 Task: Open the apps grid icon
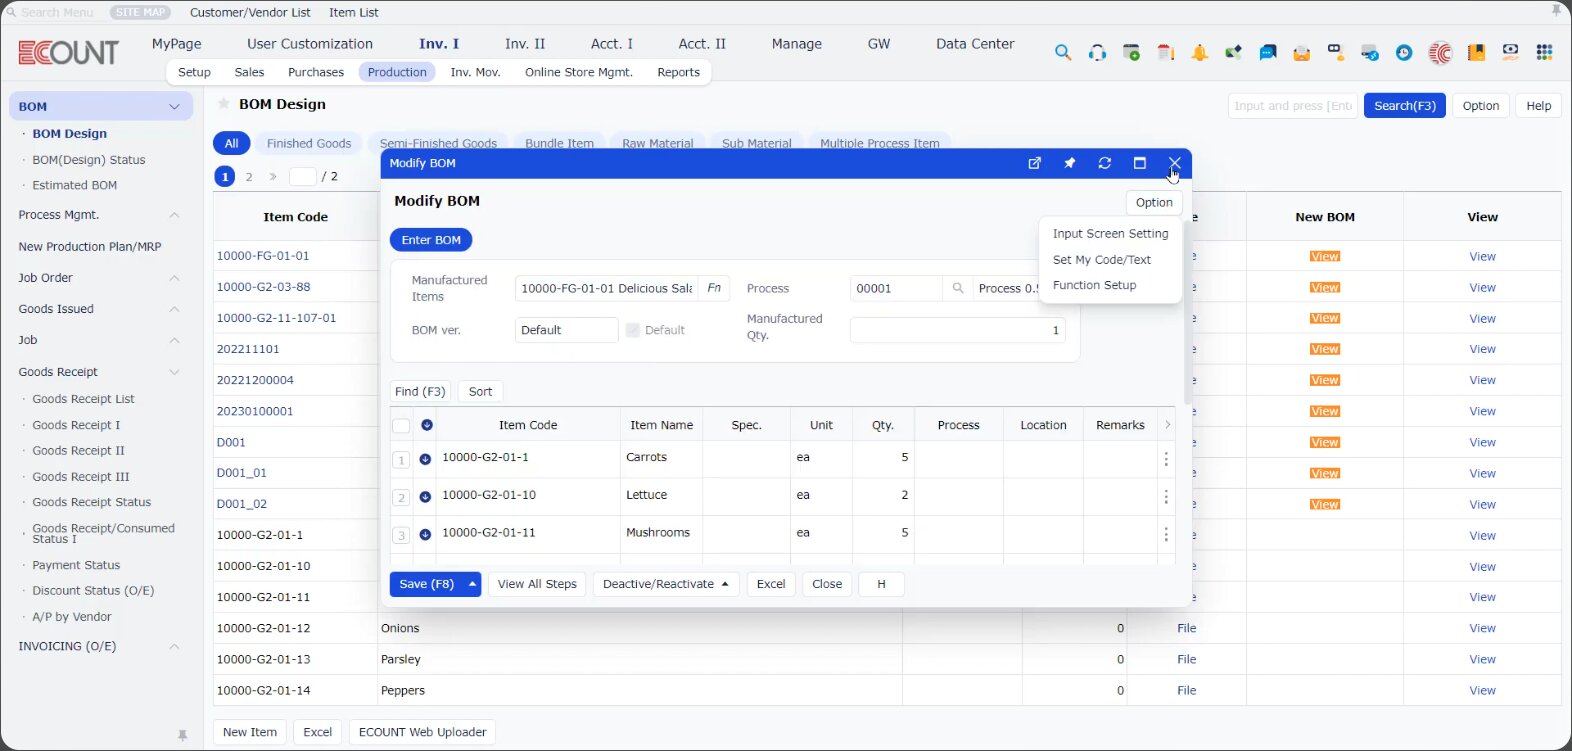tap(1544, 53)
